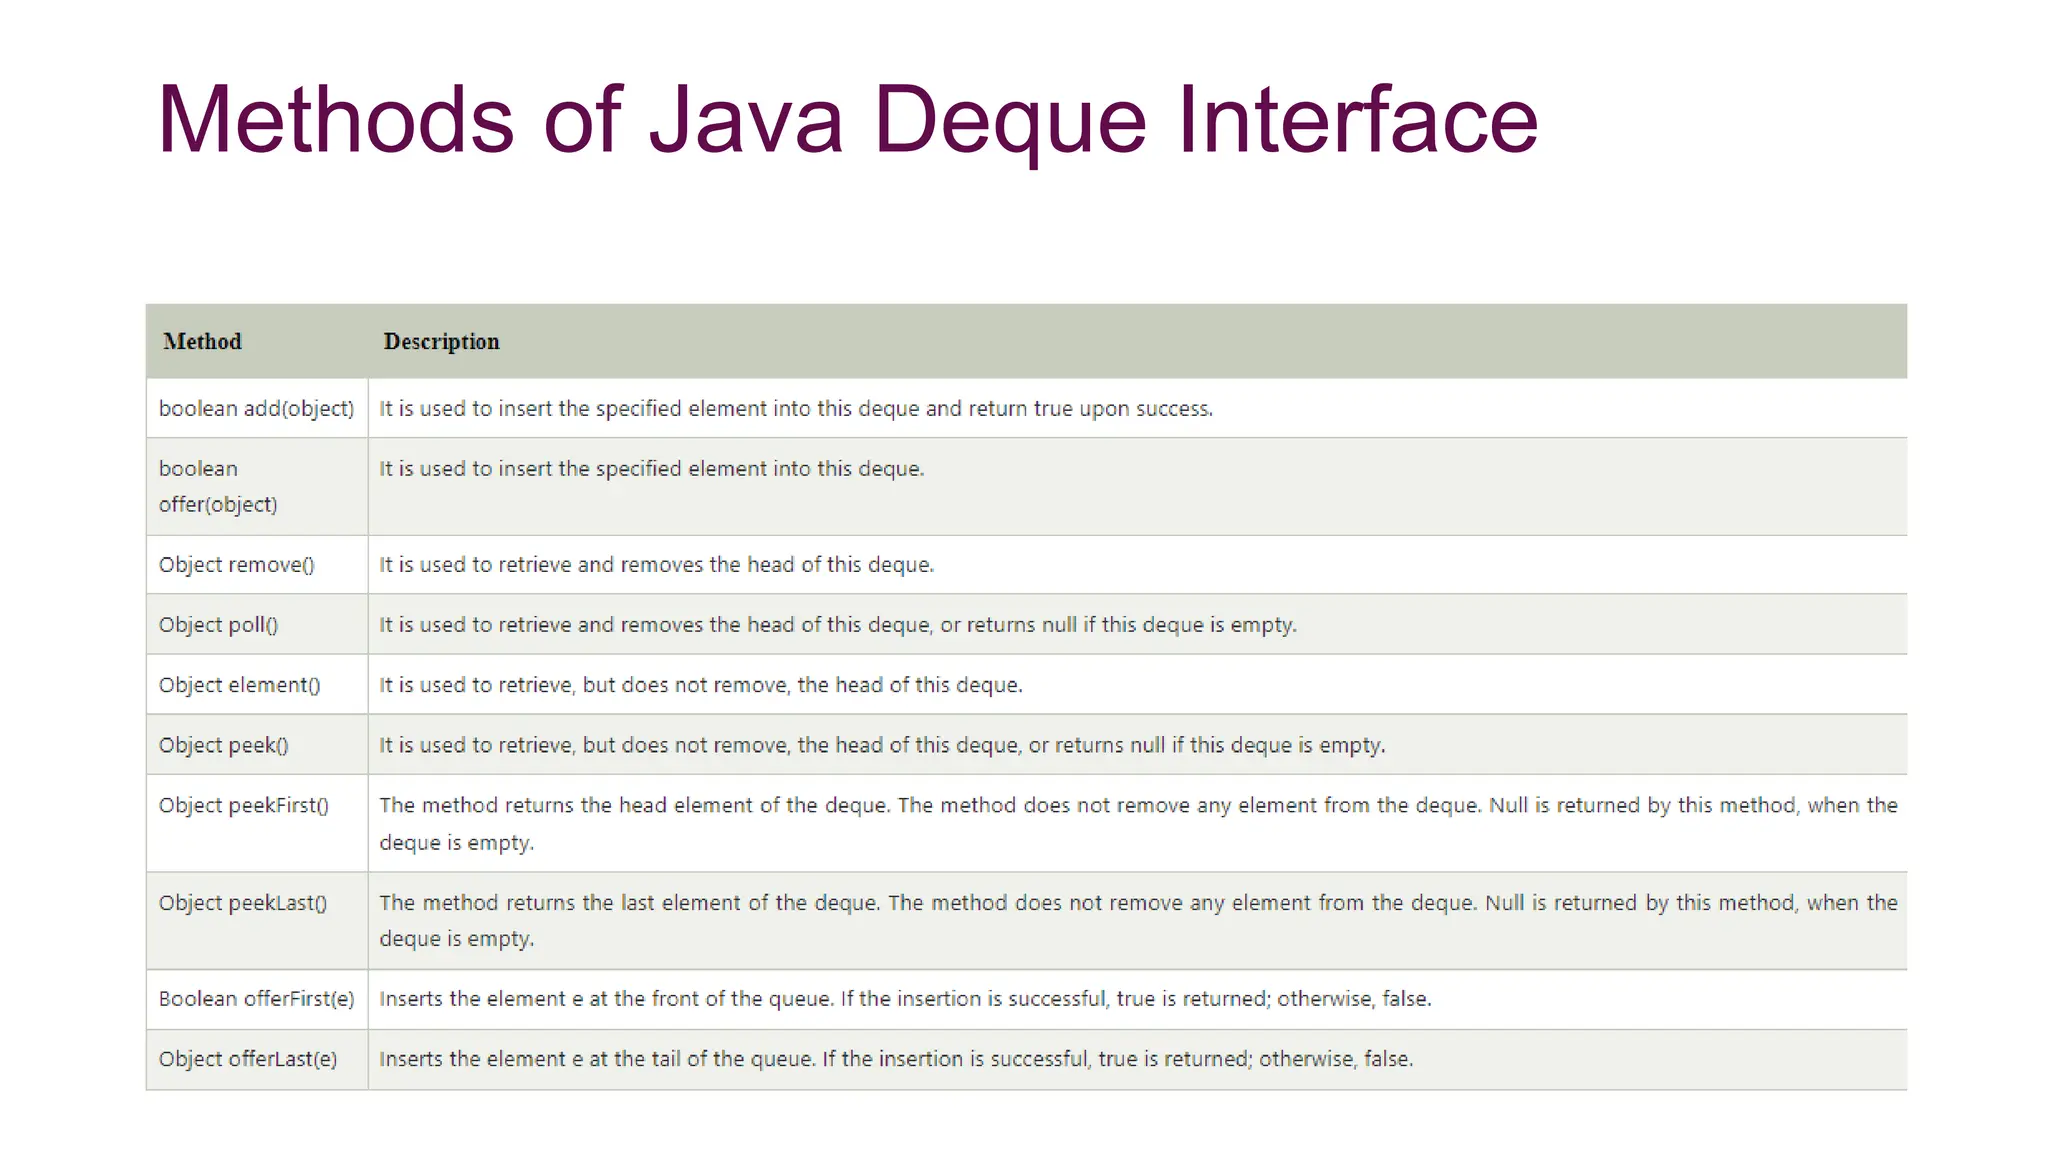Click the slide title 'Methods of Java Deque Interface'
This screenshot has width=2048, height=1152.
(847, 122)
